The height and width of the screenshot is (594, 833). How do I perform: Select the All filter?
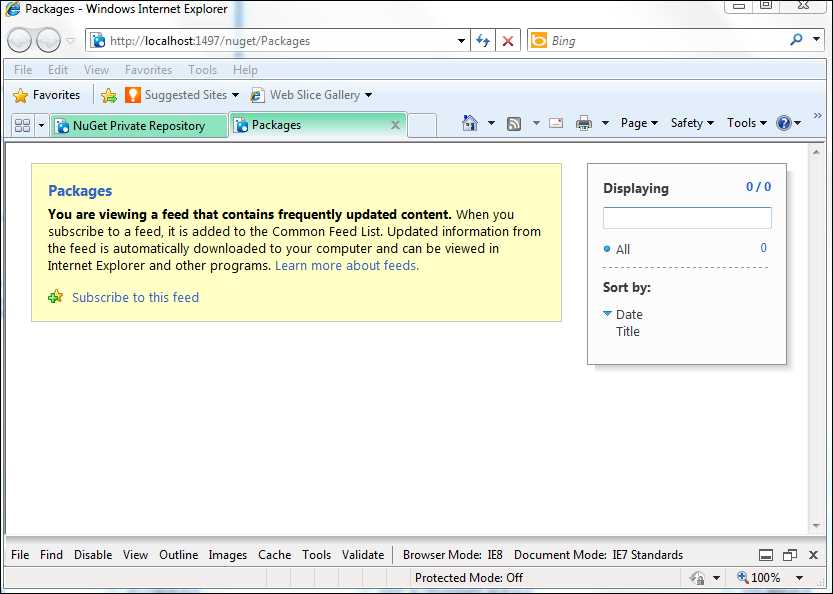(623, 249)
